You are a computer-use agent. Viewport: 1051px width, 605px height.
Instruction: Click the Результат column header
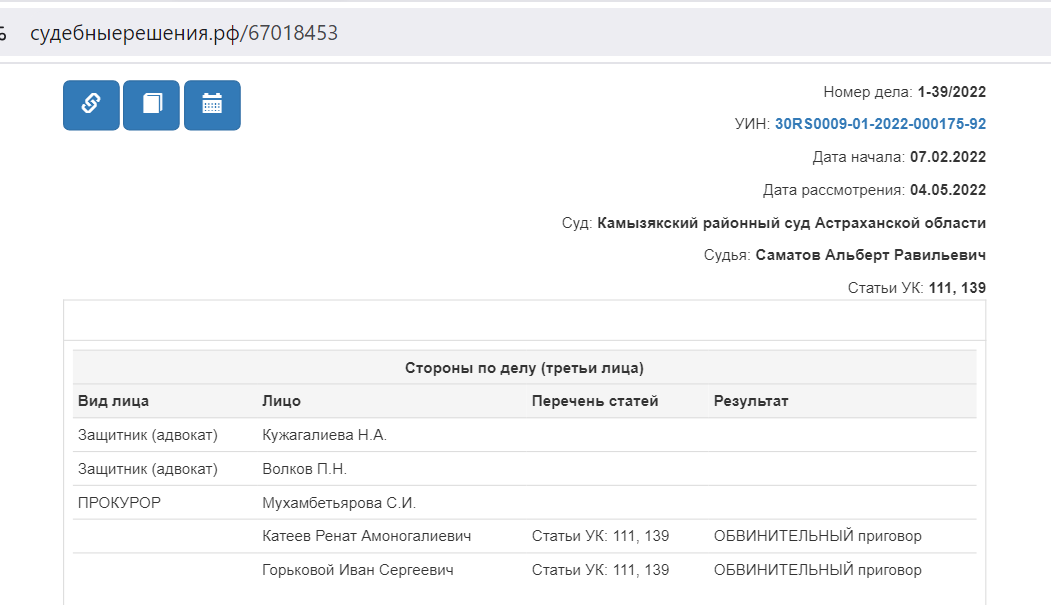(751, 401)
